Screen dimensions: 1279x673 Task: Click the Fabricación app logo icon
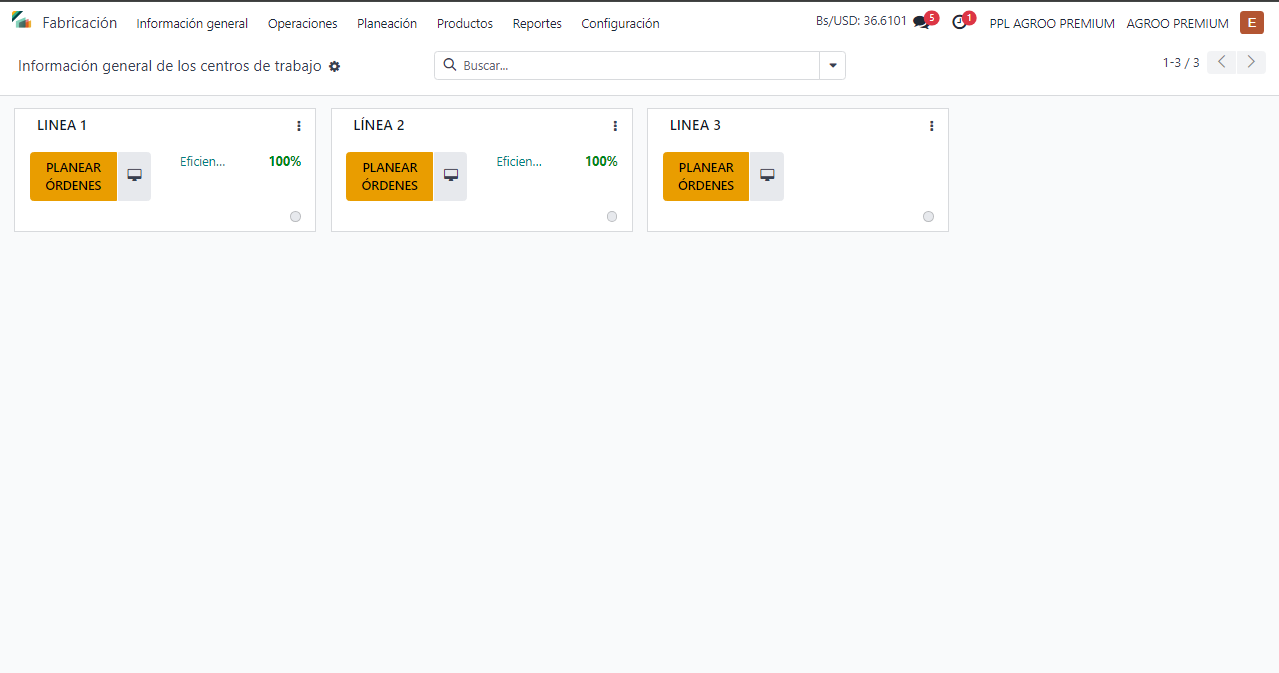coord(21,20)
